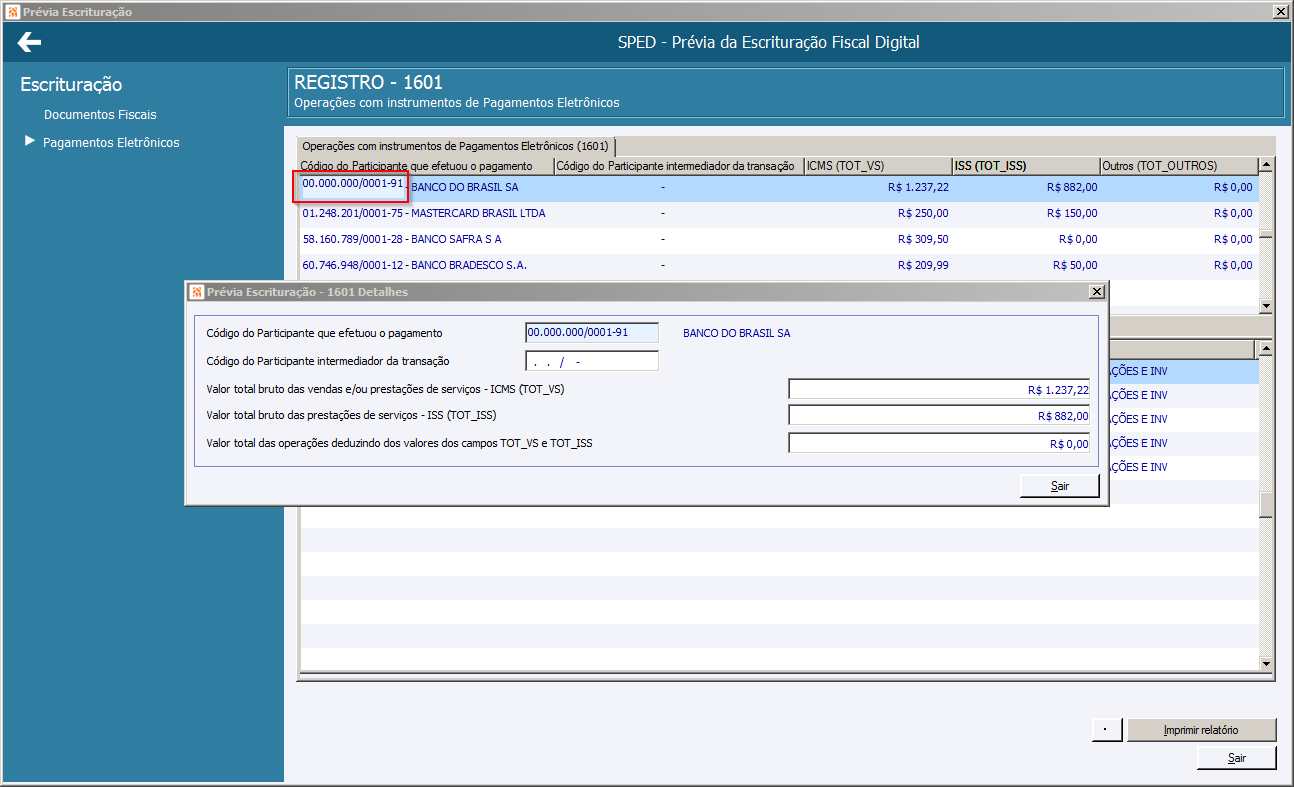Click Sair button in details dialog
Image resolution: width=1294 pixels, height=787 pixels.
tap(1059, 486)
